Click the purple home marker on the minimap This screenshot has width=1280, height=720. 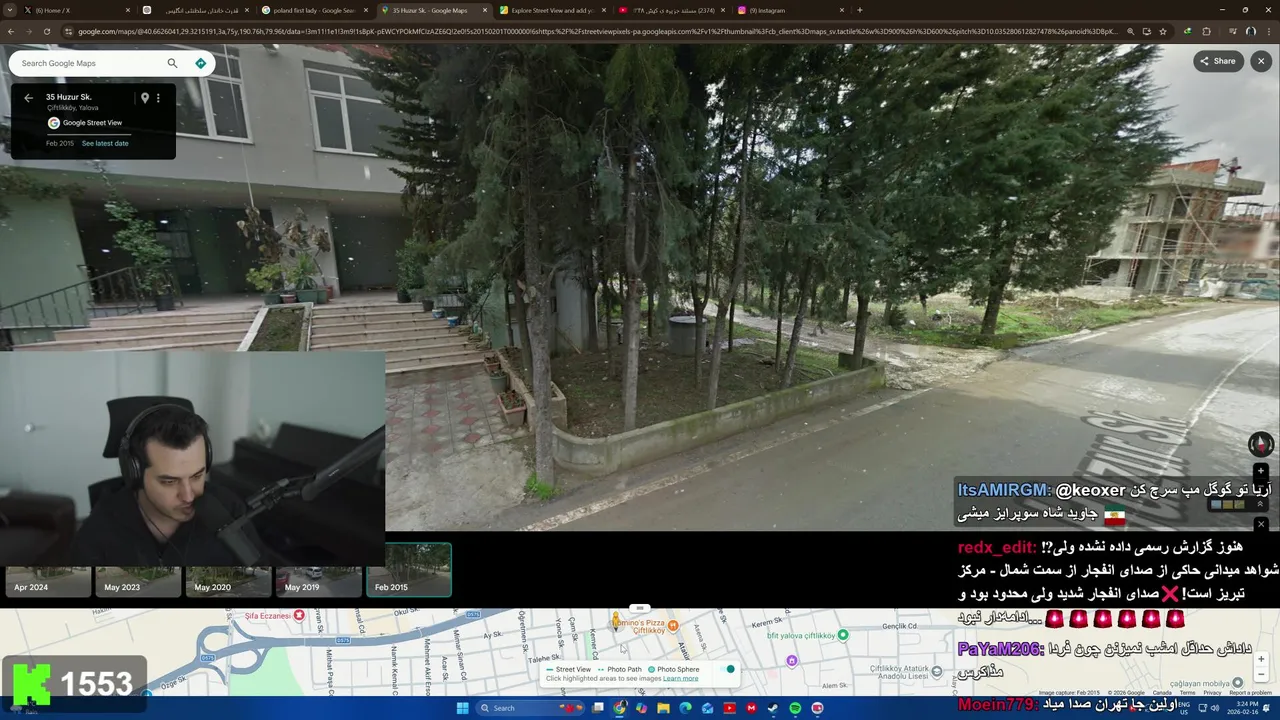point(792,660)
